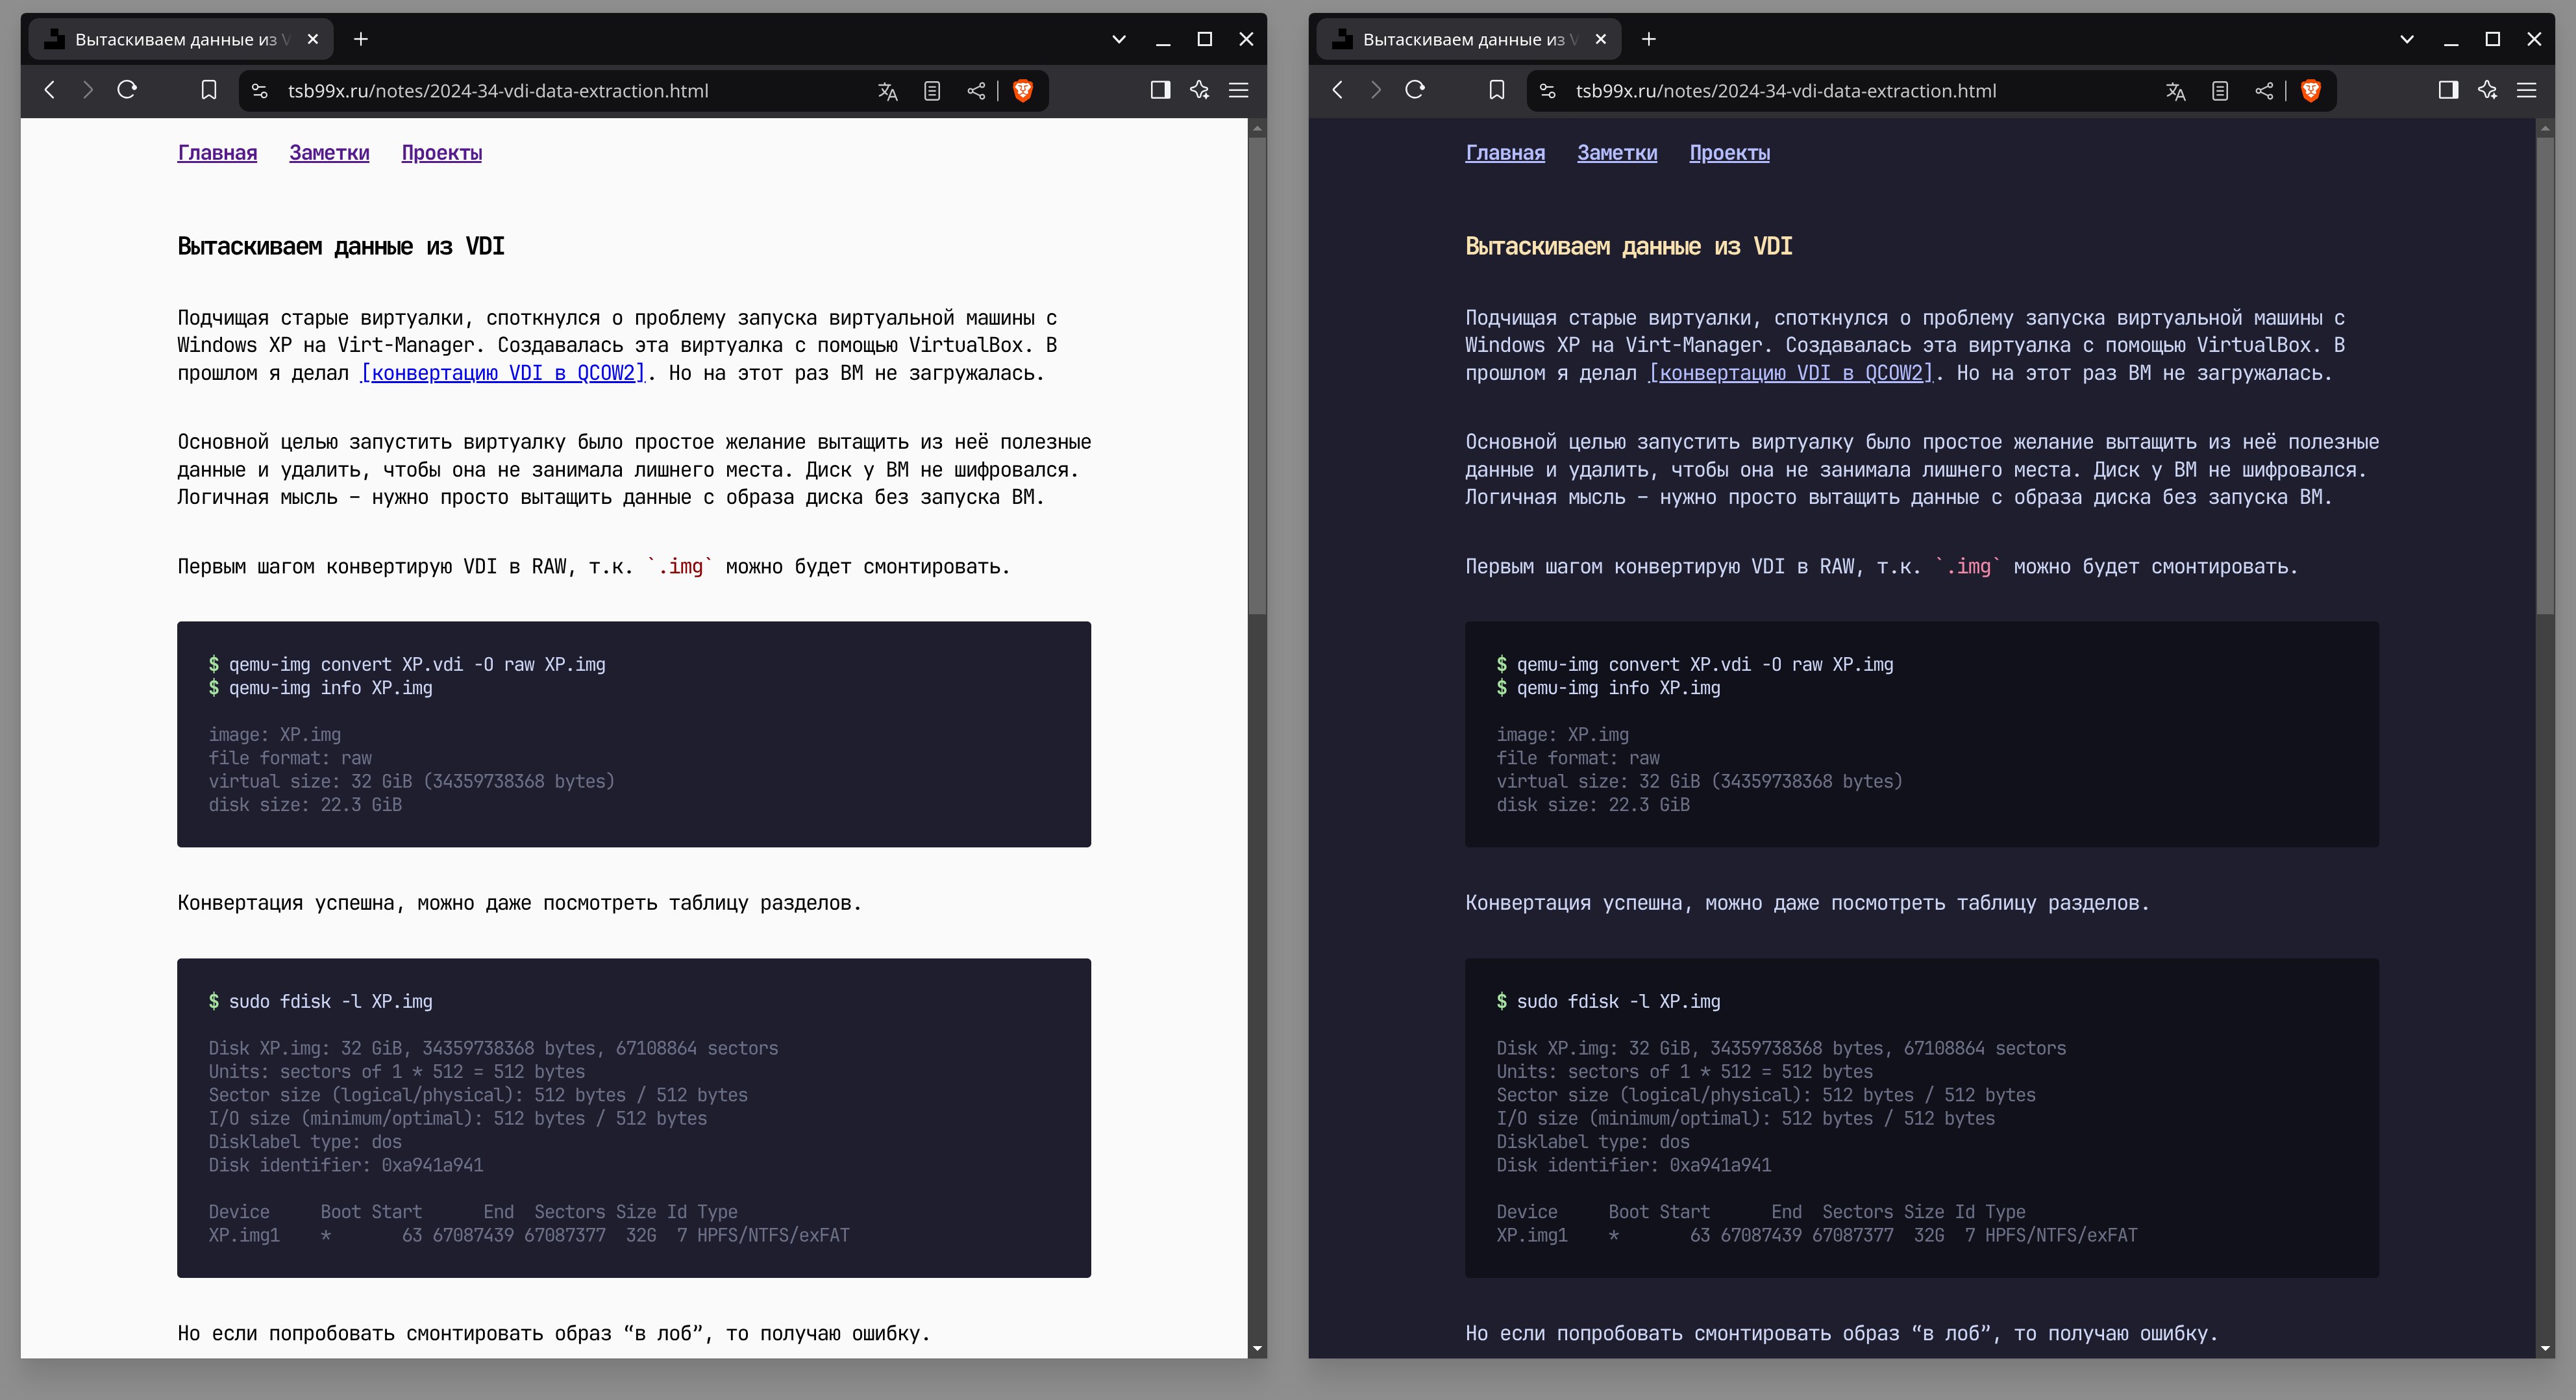Bookmark the page in the left window
The image size is (2576, 1400).
209,90
